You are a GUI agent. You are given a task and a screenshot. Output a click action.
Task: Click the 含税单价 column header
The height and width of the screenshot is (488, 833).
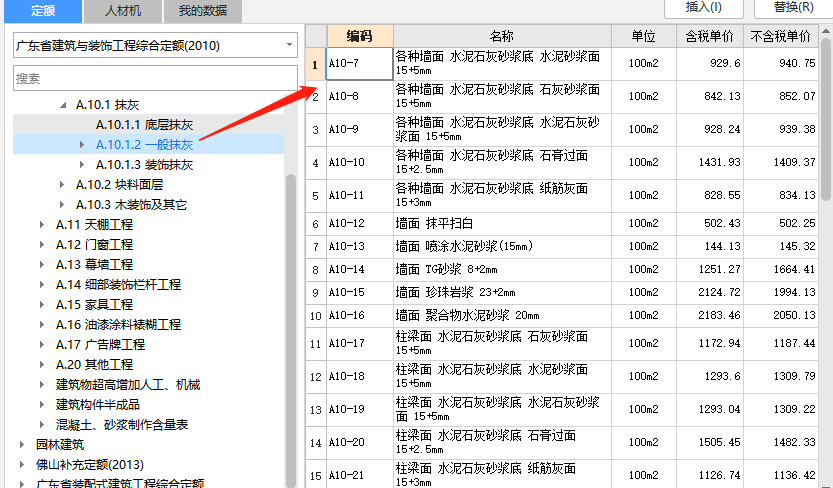[x=710, y=36]
